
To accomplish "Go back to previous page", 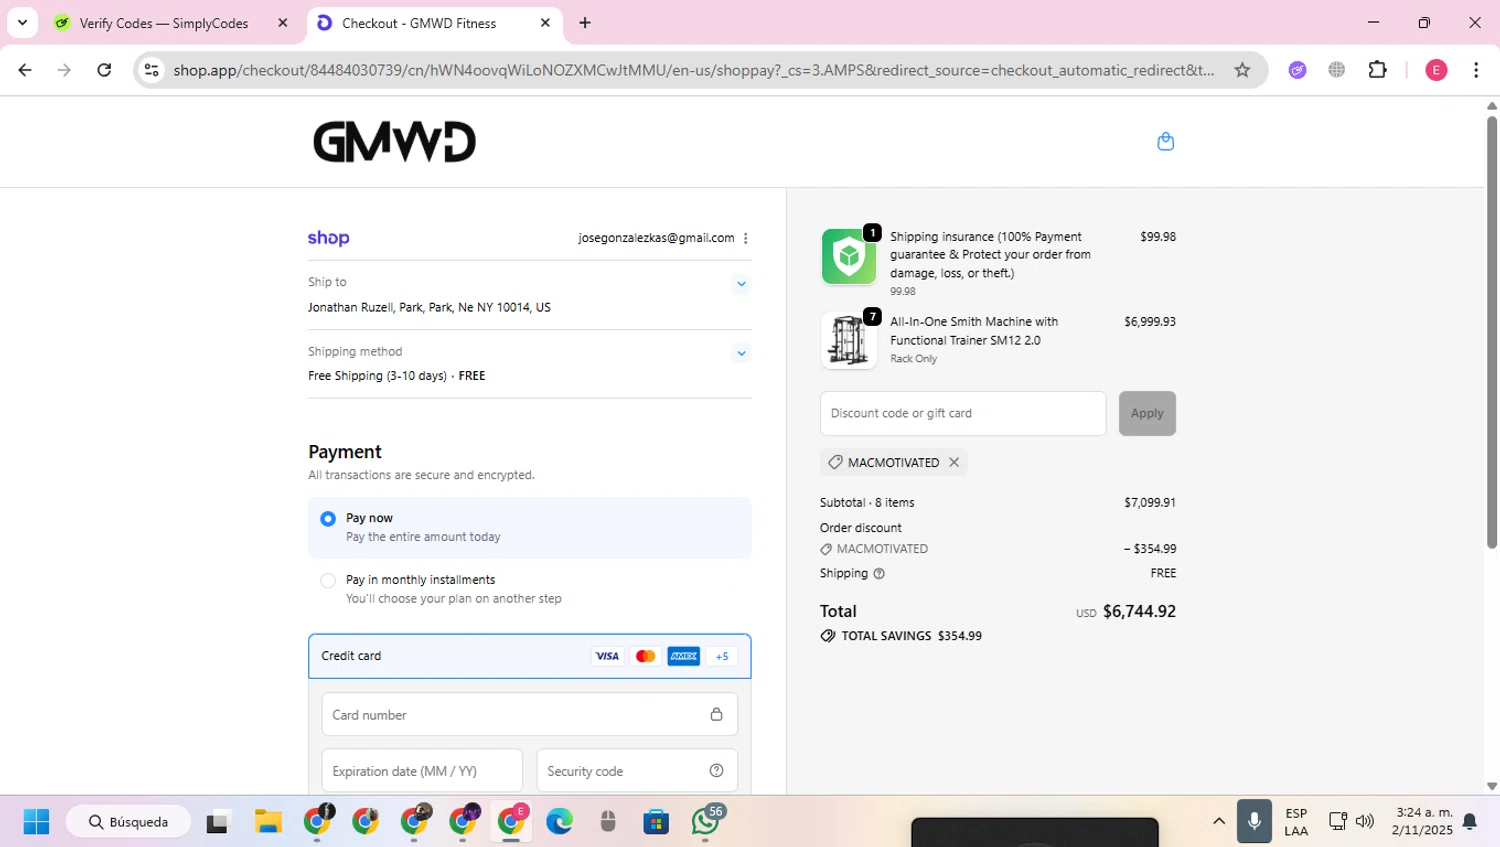I will click(25, 70).
